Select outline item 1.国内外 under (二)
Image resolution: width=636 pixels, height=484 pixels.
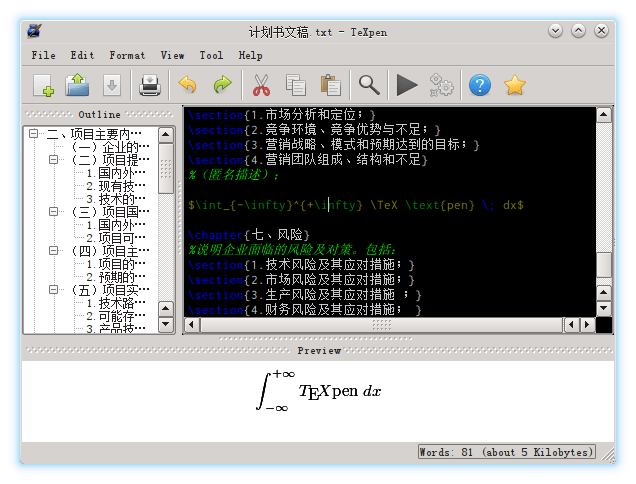116,173
